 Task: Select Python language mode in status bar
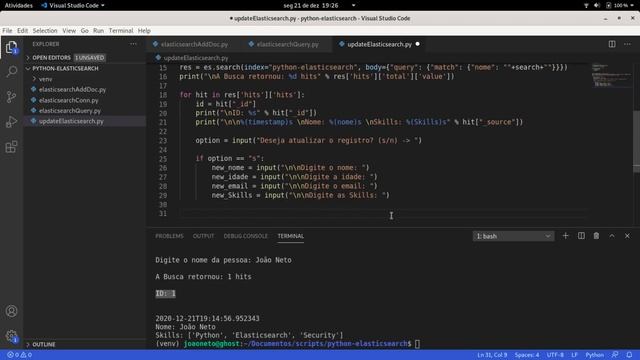pos(595,355)
